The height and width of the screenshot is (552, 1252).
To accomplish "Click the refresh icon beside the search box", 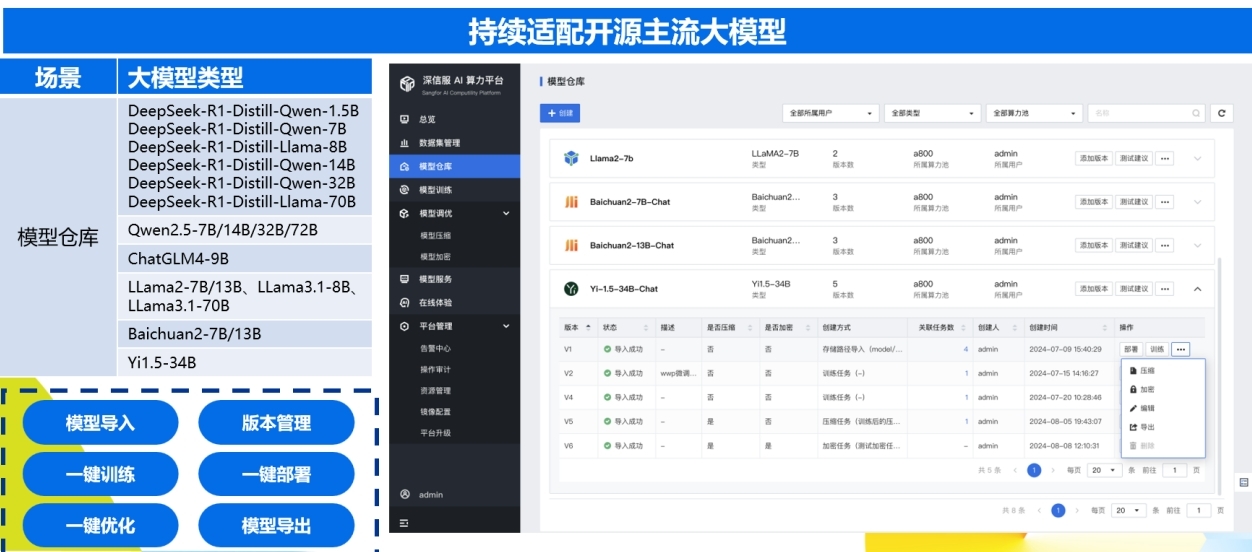I will 1220,114.
